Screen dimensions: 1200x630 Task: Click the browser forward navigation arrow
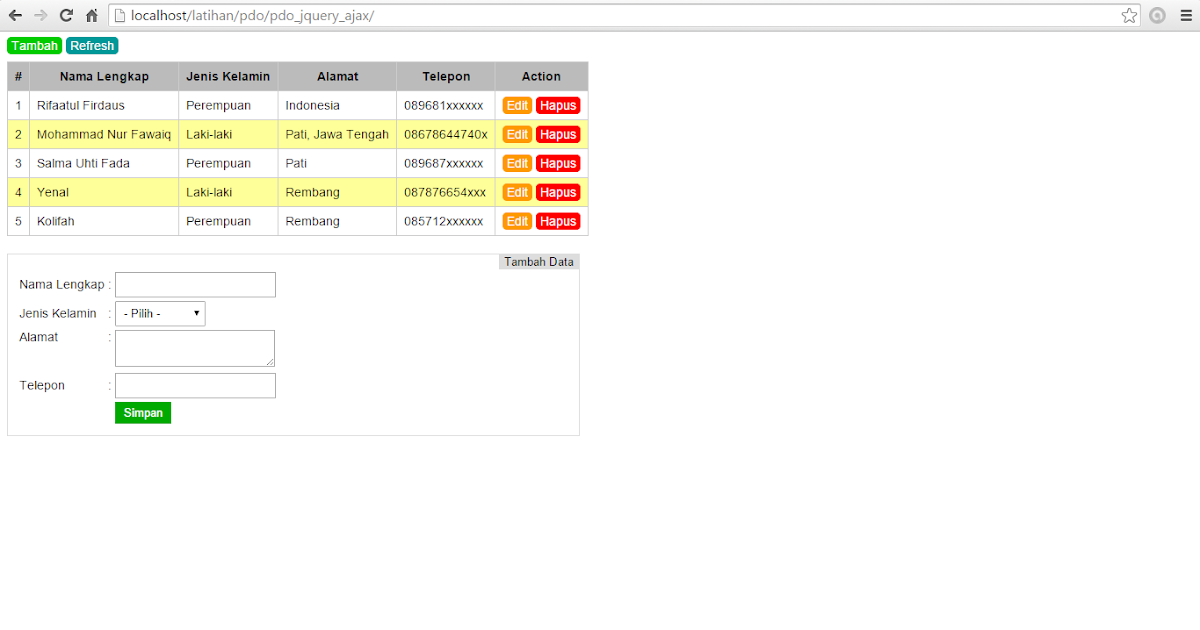pos(40,15)
